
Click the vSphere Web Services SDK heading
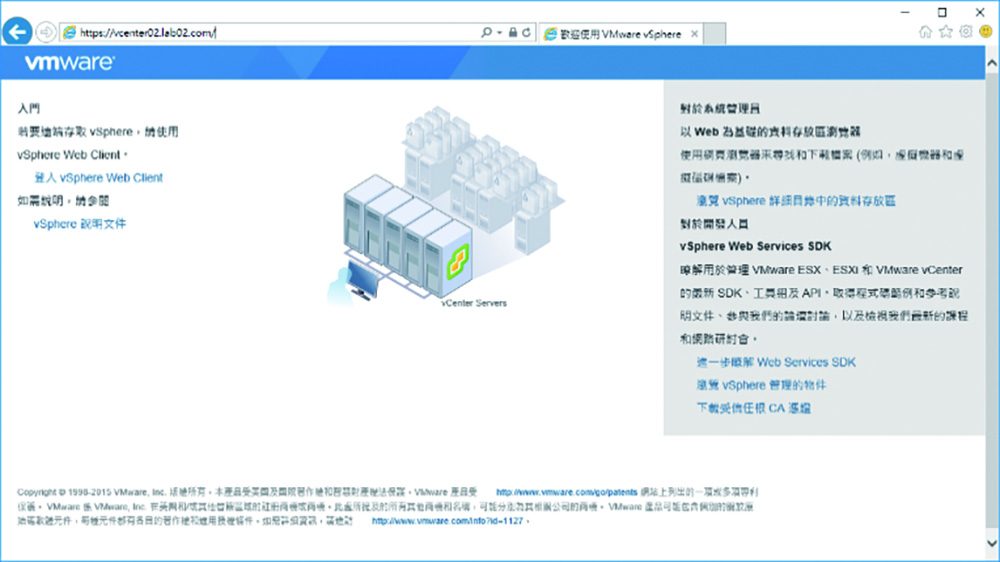755,246
